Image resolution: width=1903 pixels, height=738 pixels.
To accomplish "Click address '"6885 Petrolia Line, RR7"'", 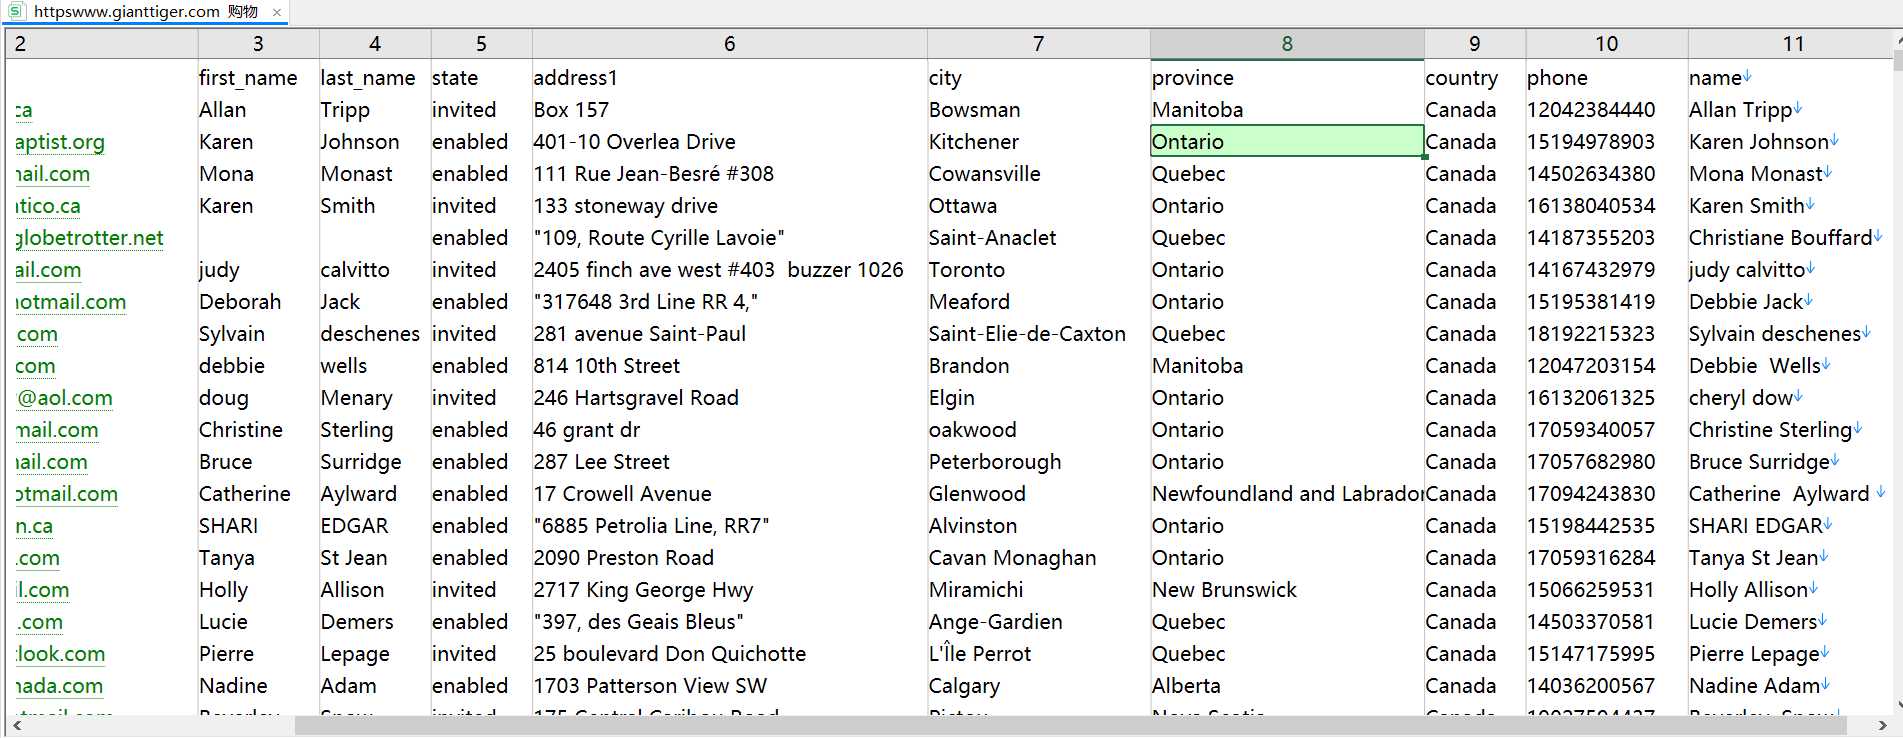I will coord(729,526).
